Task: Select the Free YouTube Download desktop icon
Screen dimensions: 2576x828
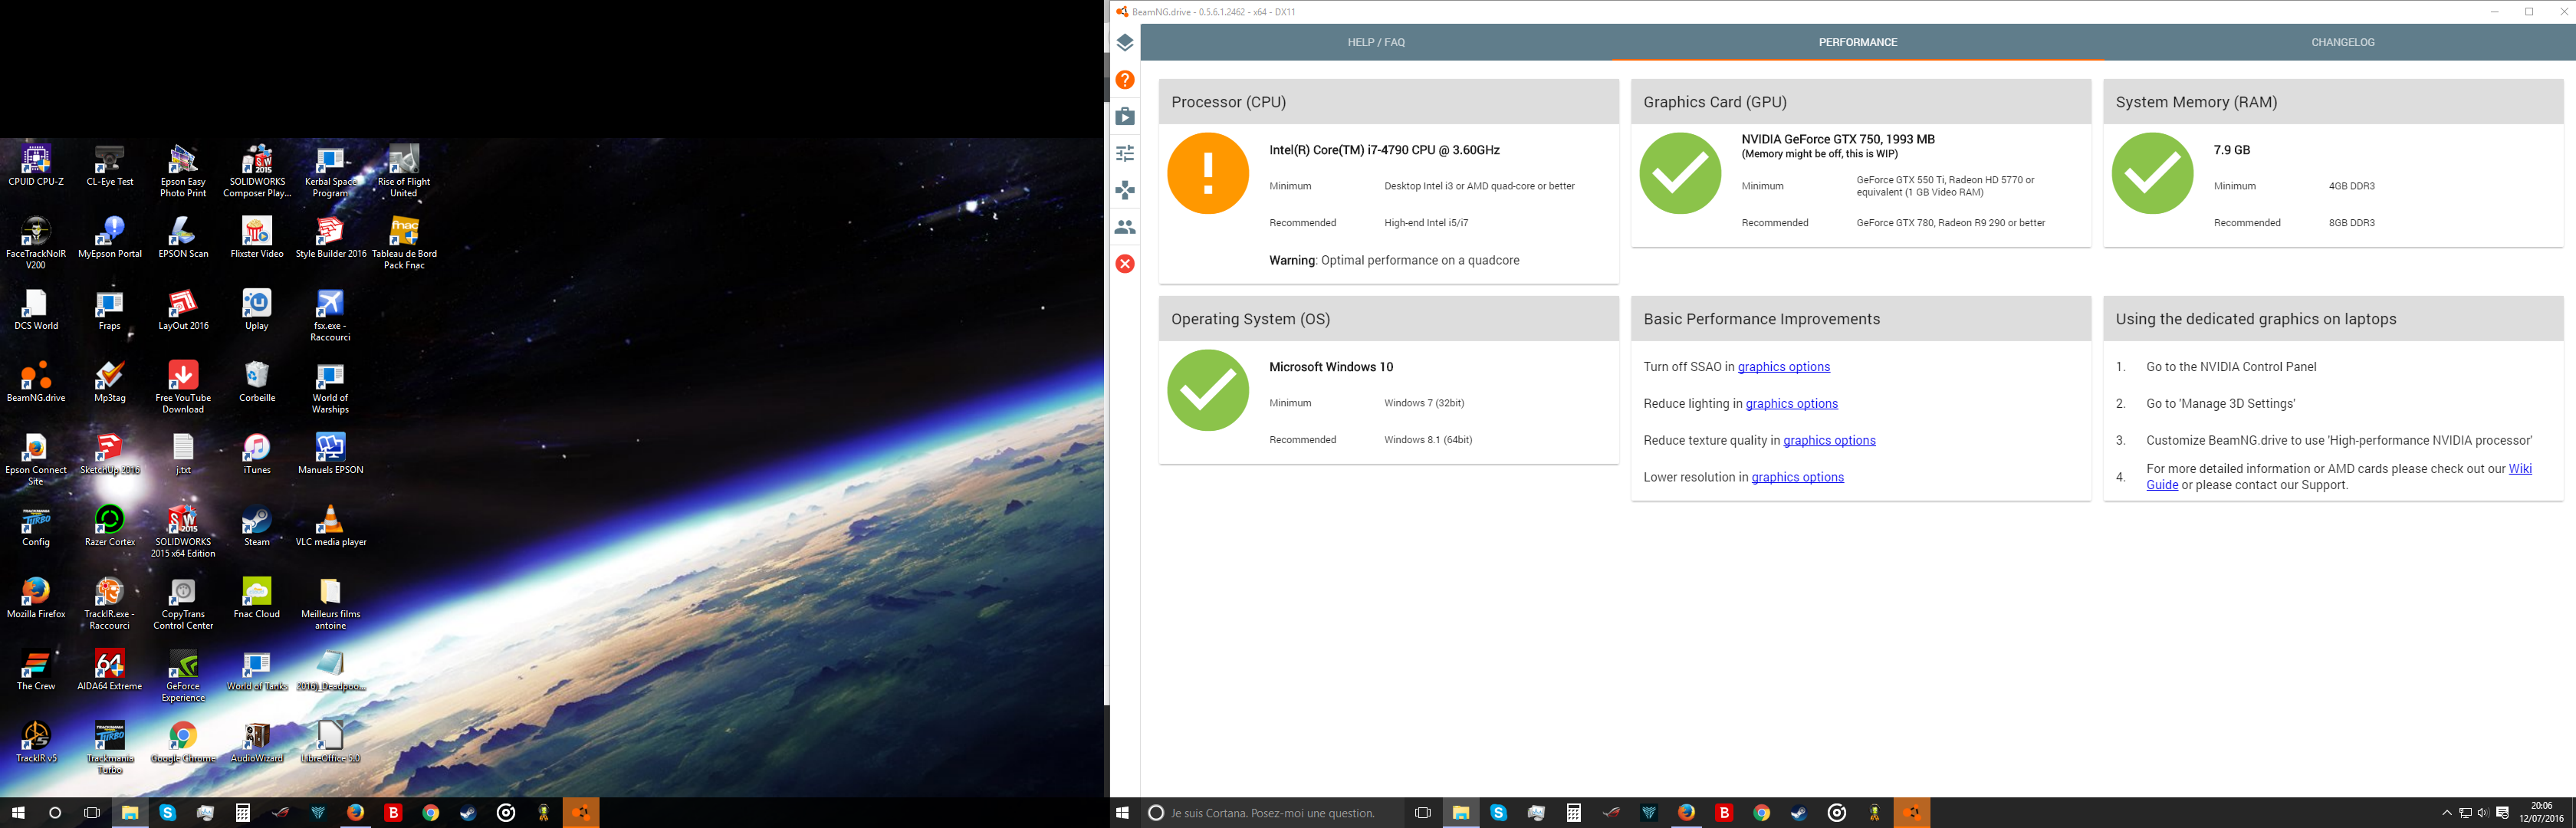Action: 183,388
